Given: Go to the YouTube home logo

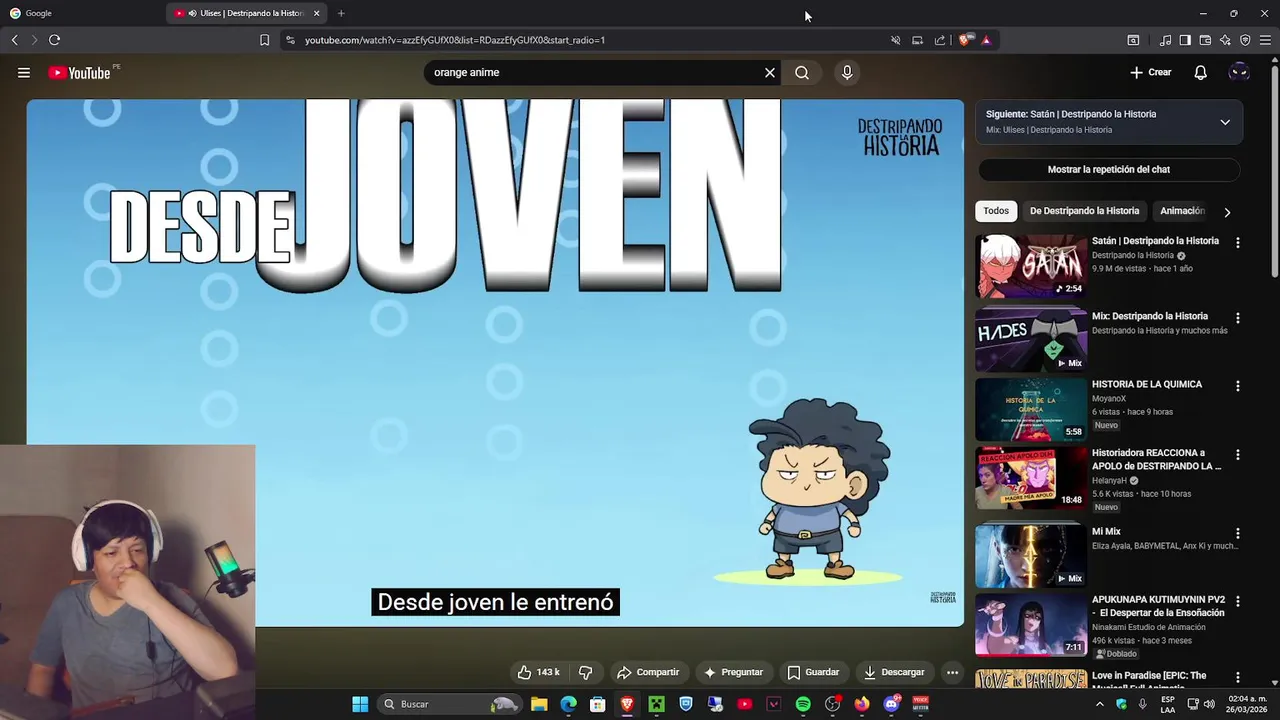Looking at the screenshot, I should [80, 72].
